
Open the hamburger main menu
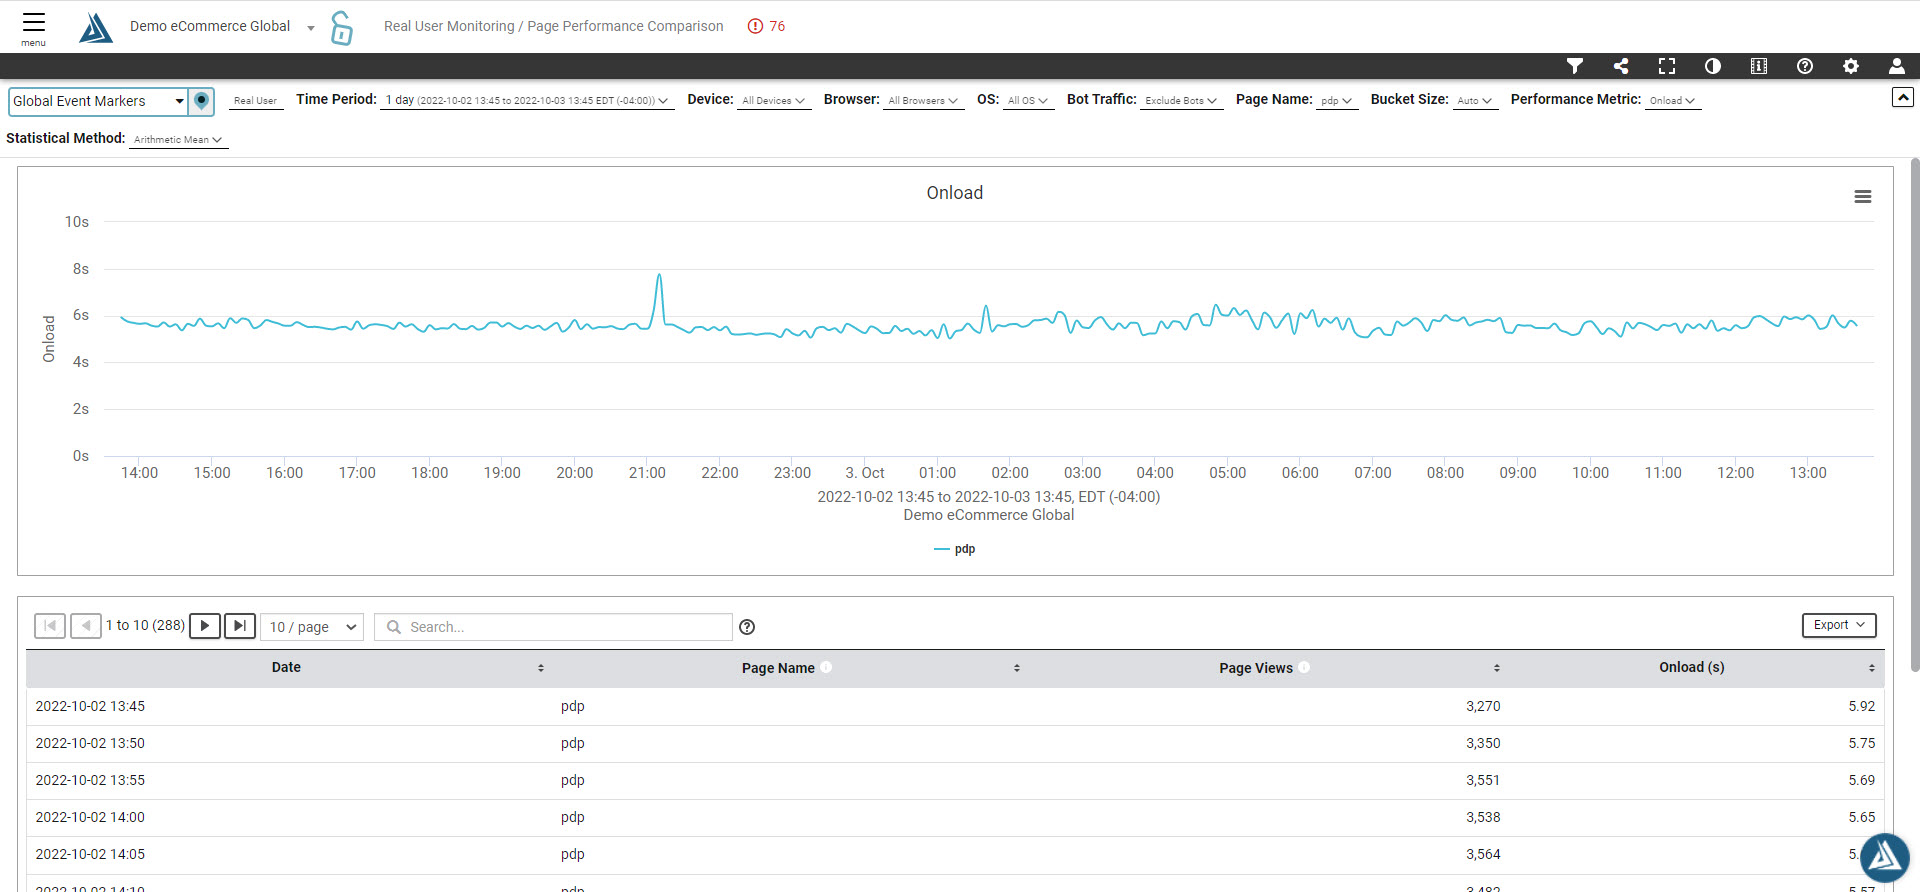[33, 27]
